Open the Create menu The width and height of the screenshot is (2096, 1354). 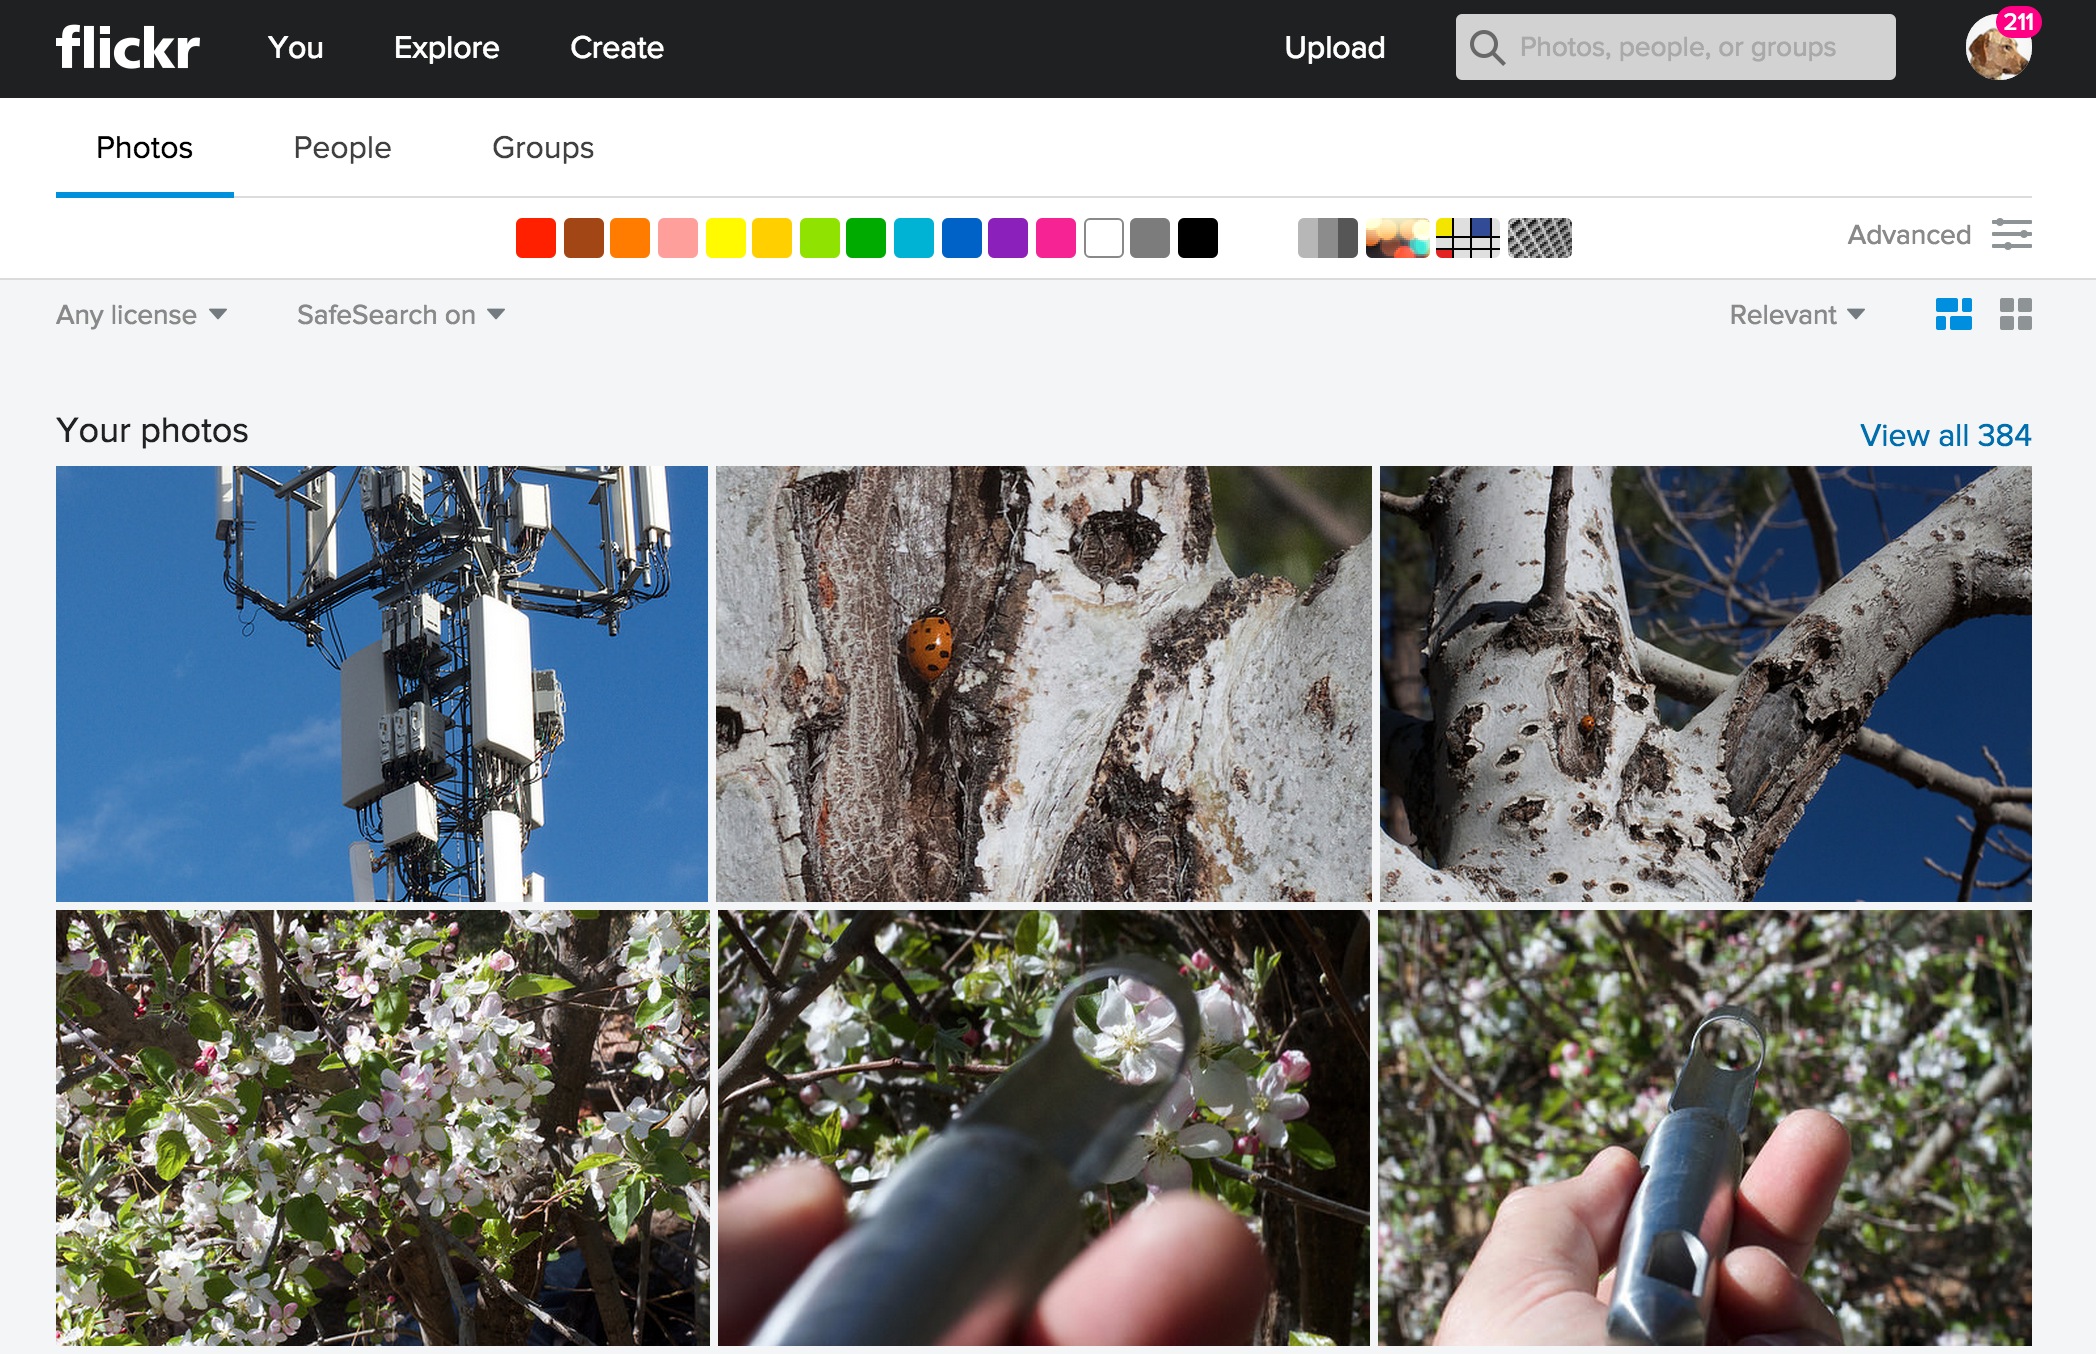tap(617, 47)
